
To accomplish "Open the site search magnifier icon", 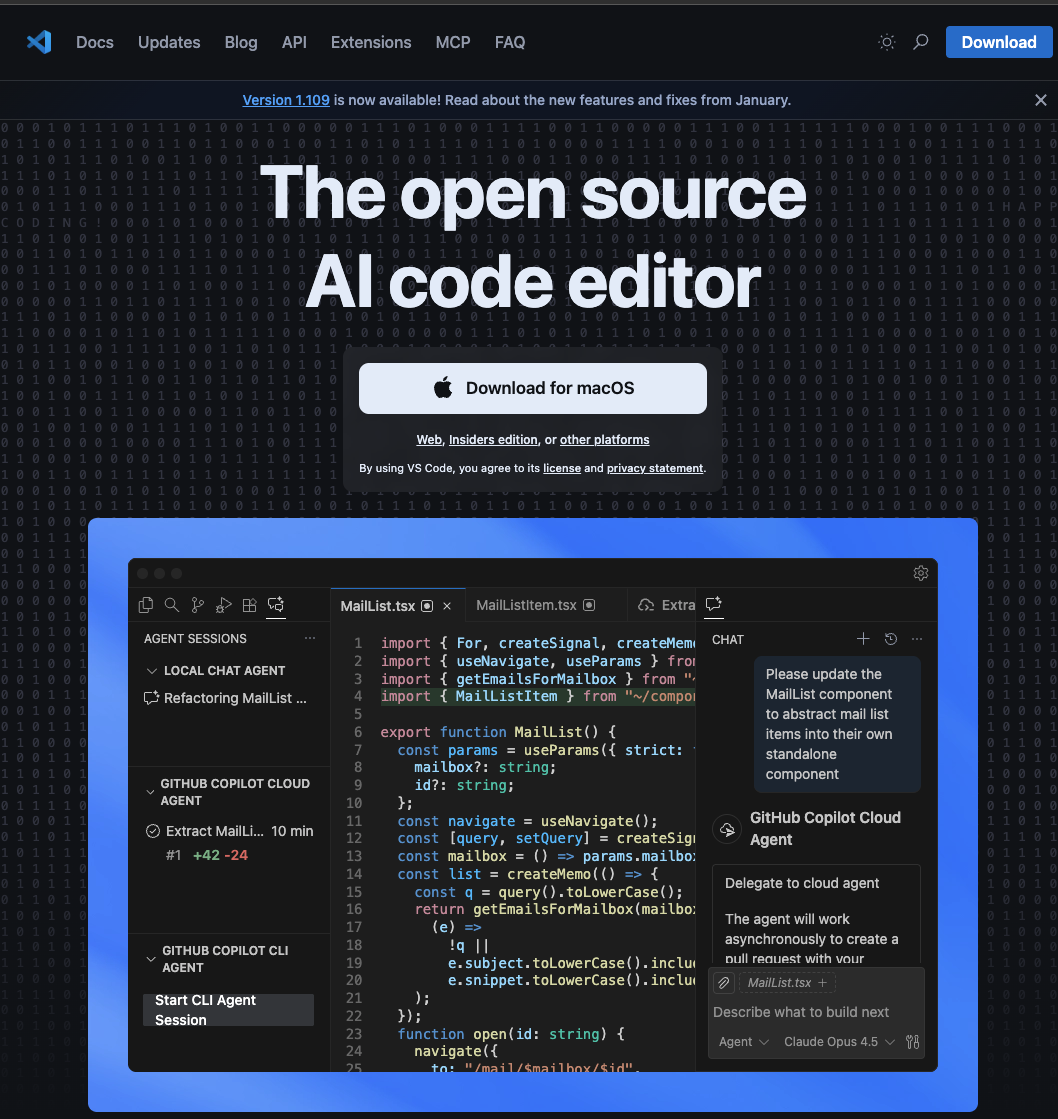I will point(921,42).
